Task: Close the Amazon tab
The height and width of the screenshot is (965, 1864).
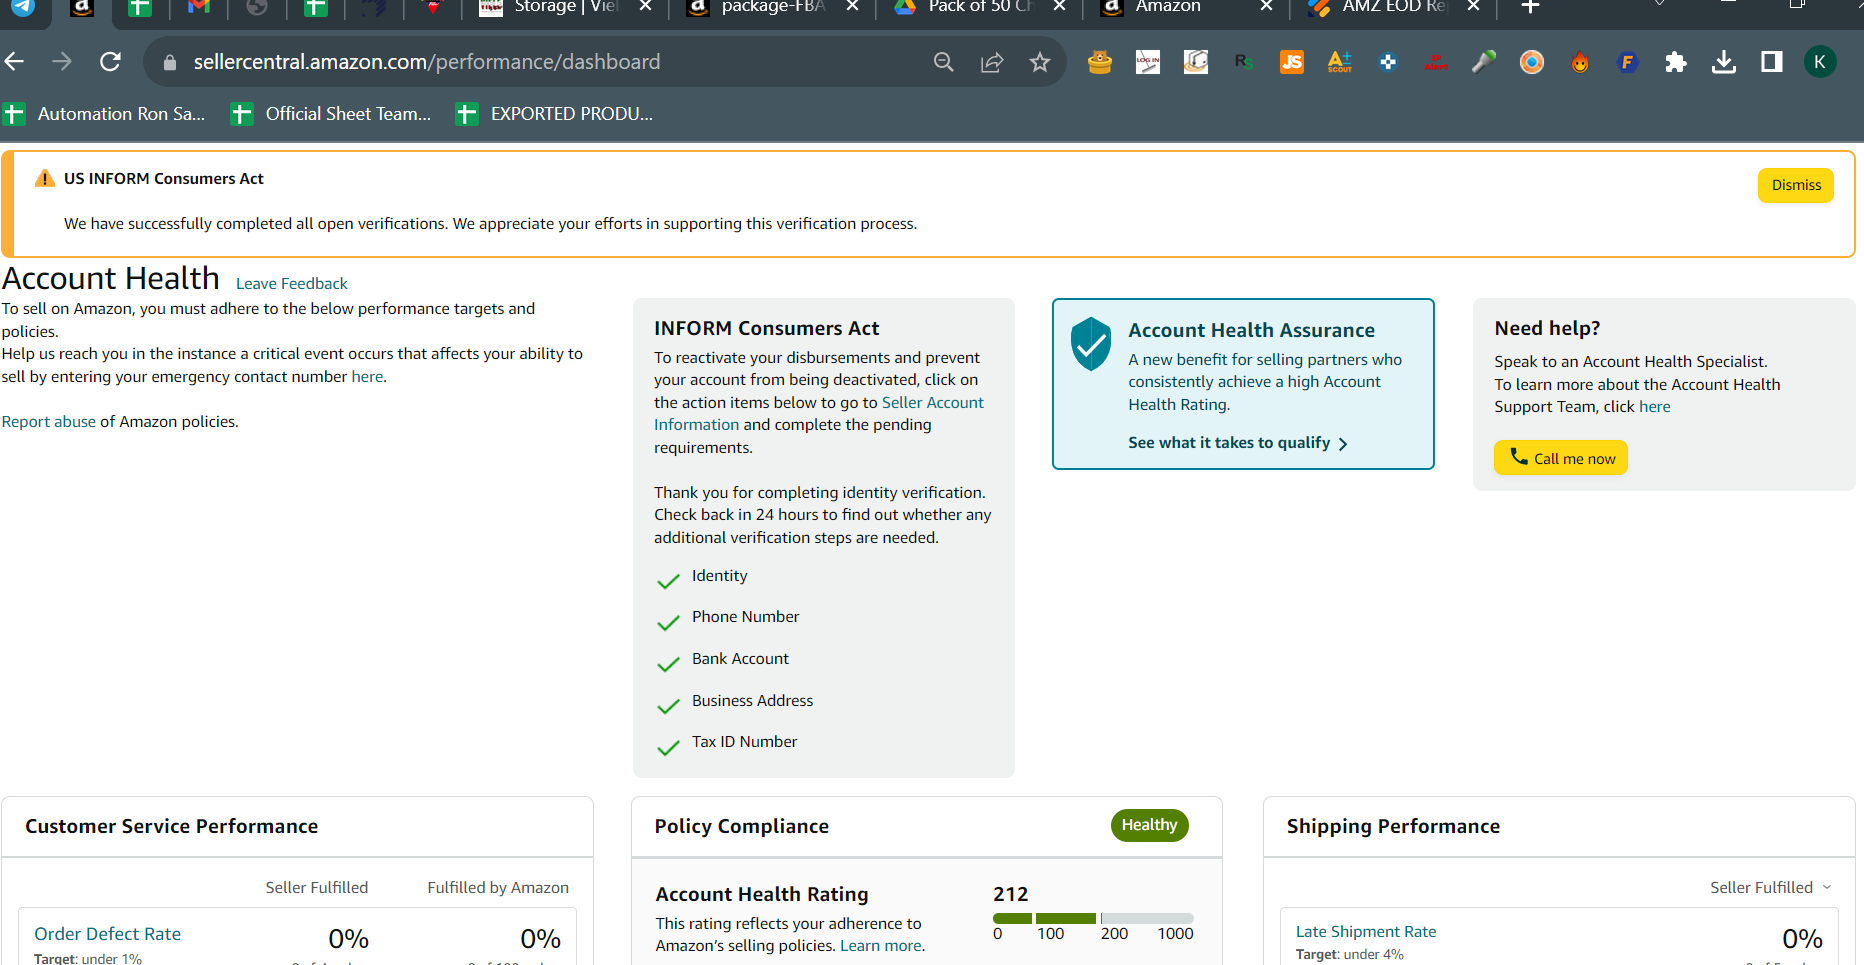Action: (x=1266, y=6)
